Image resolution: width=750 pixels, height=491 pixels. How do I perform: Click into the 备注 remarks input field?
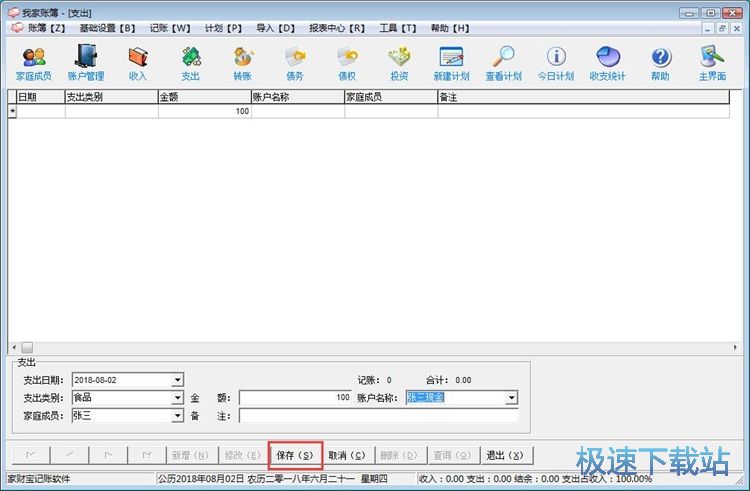click(x=378, y=415)
